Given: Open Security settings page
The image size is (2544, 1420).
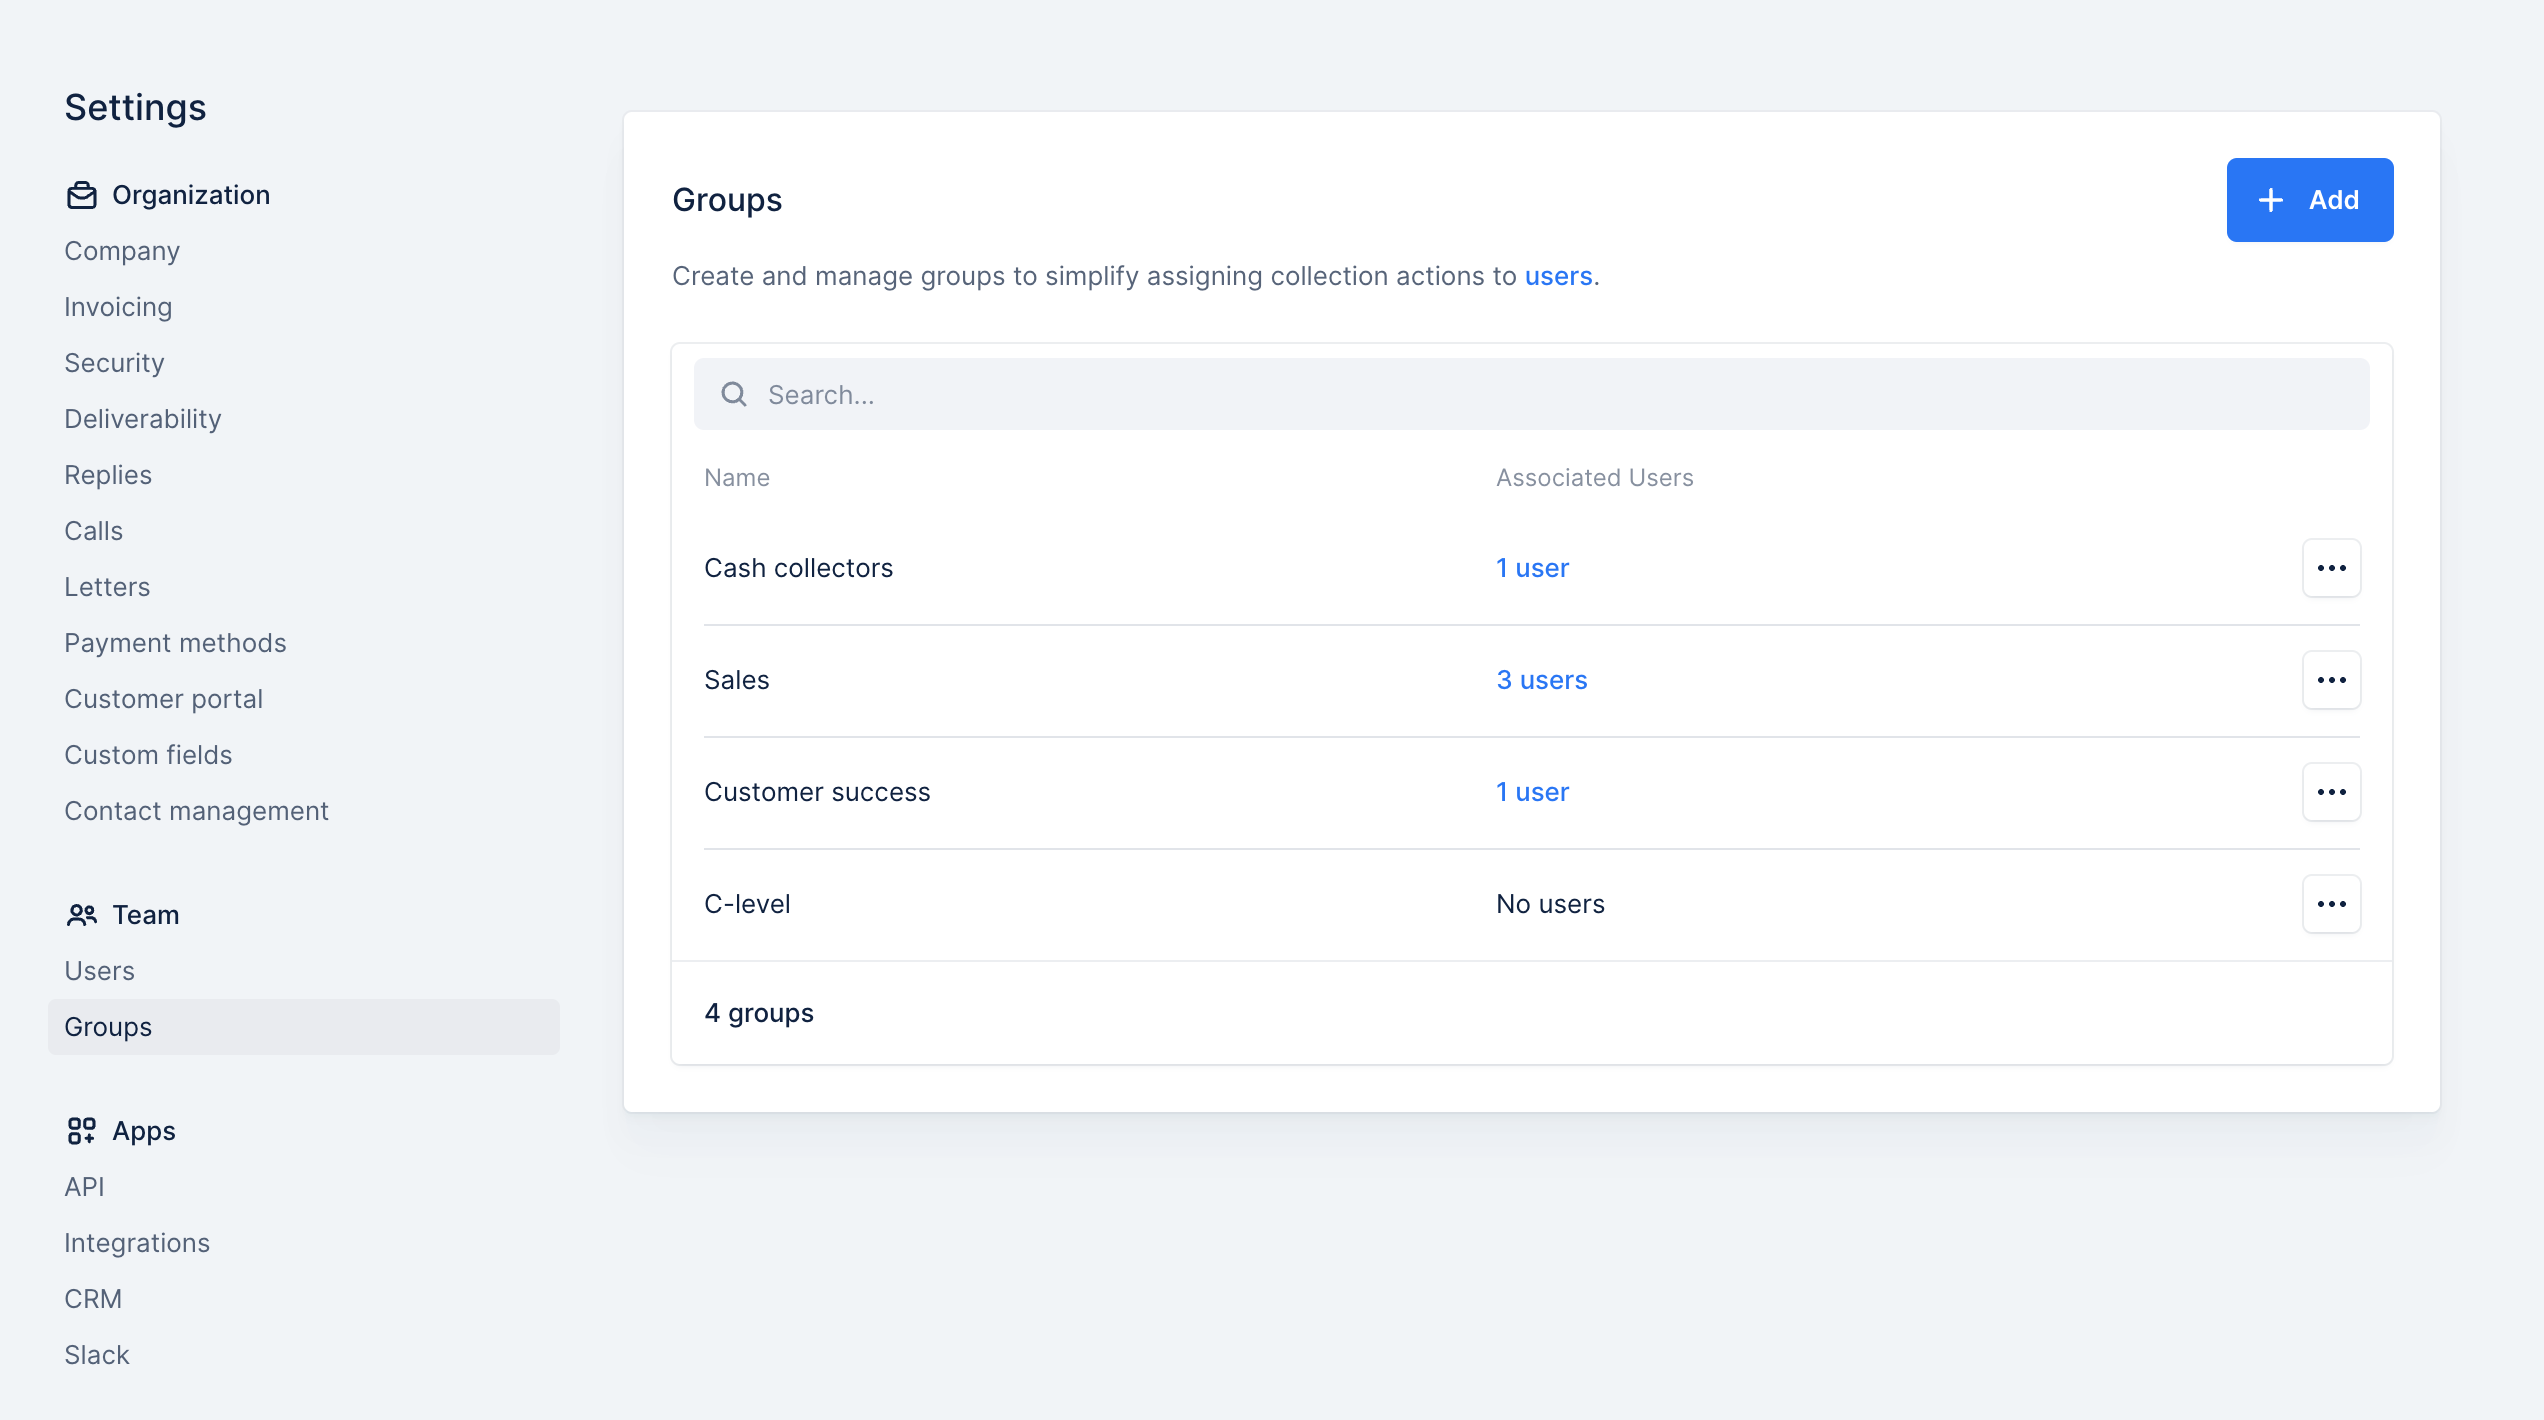Looking at the screenshot, I should click(114, 363).
